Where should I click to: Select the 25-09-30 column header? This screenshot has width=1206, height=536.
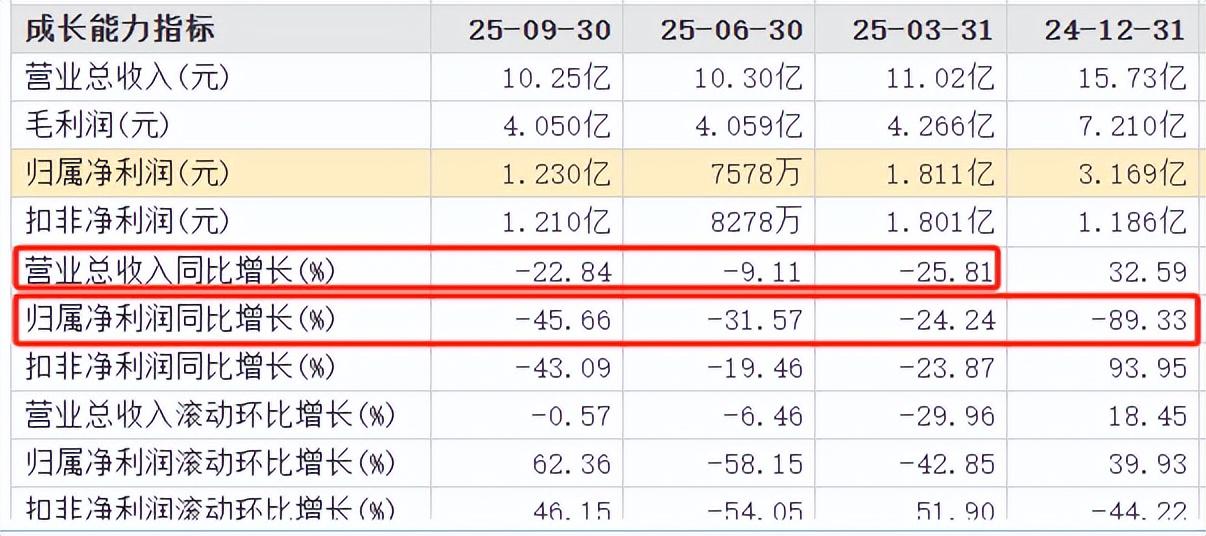(x=539, y=29)
